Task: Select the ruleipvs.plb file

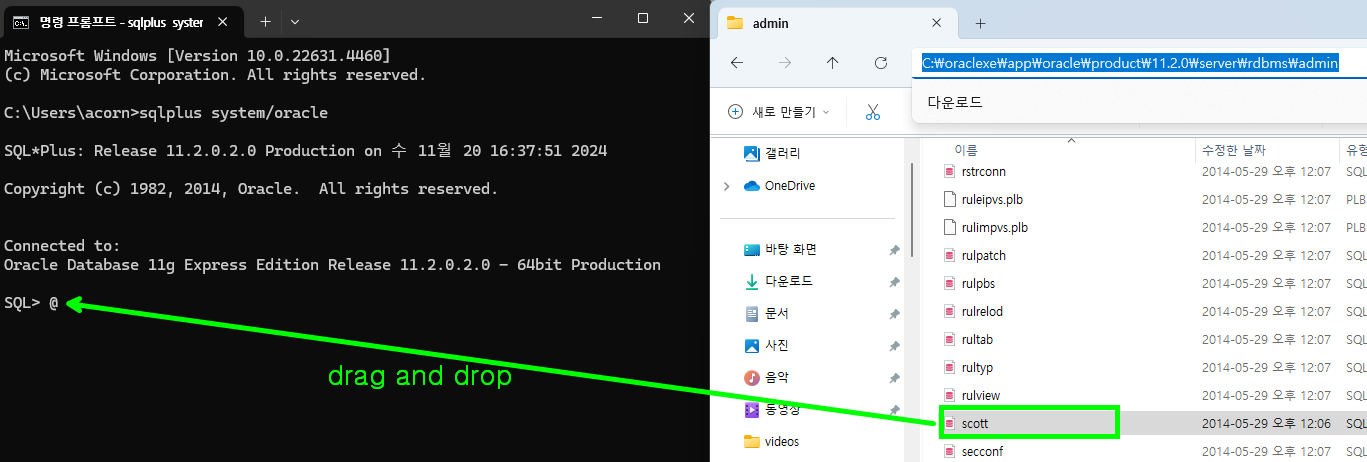Action: pyautogui.click(x=993, y=199)
